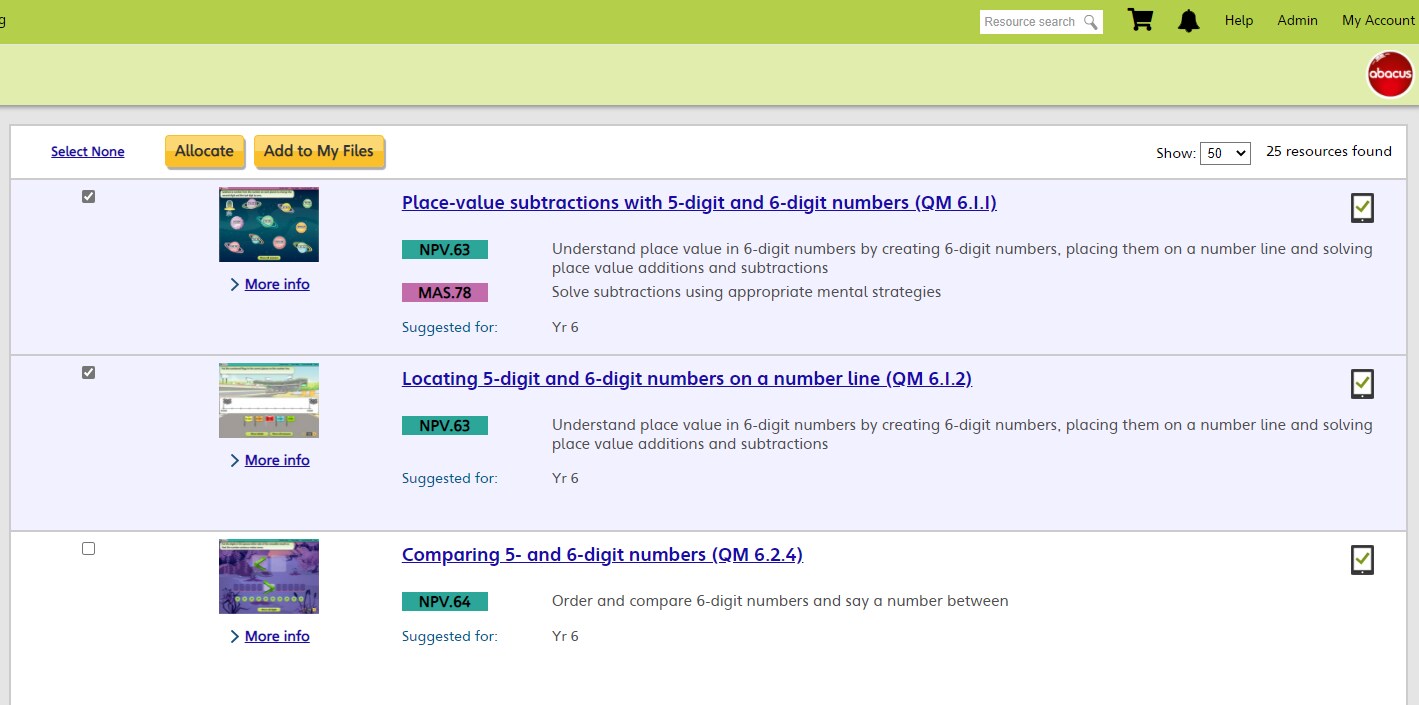This screenshot has width=1419, height=705.
Task: Open the Place-value subtractions resource thumbnail
Action: click(x=269, y=225)
